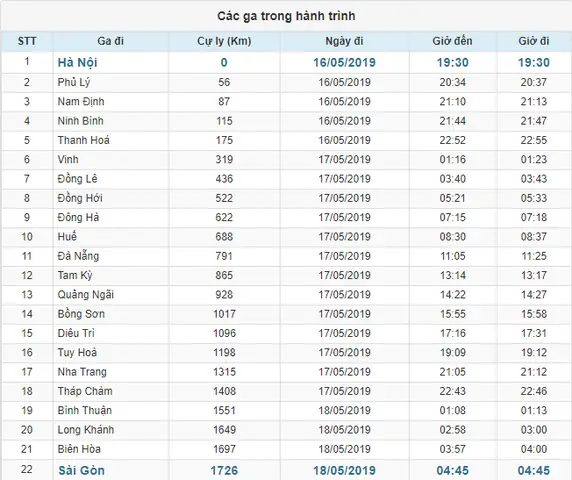Click distance value 1551 for Bình Thuận
This screenshot has width=572, height=480.
(224, 410)
